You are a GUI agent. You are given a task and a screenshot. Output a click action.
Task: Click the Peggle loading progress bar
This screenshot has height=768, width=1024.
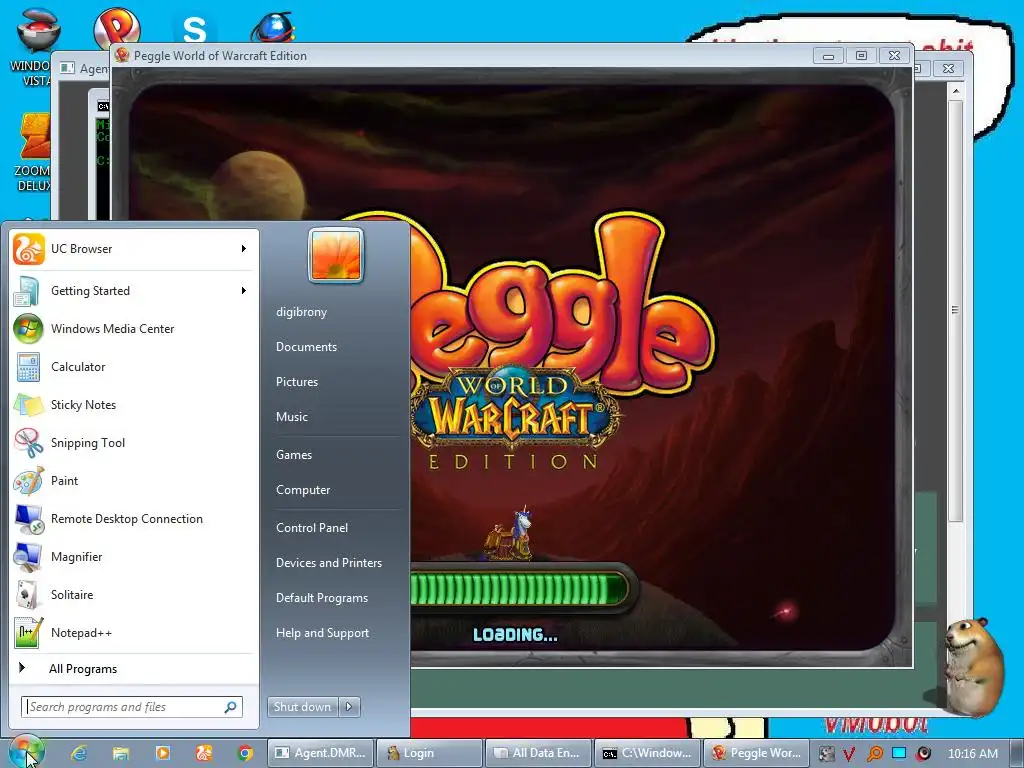click(519, 588)
